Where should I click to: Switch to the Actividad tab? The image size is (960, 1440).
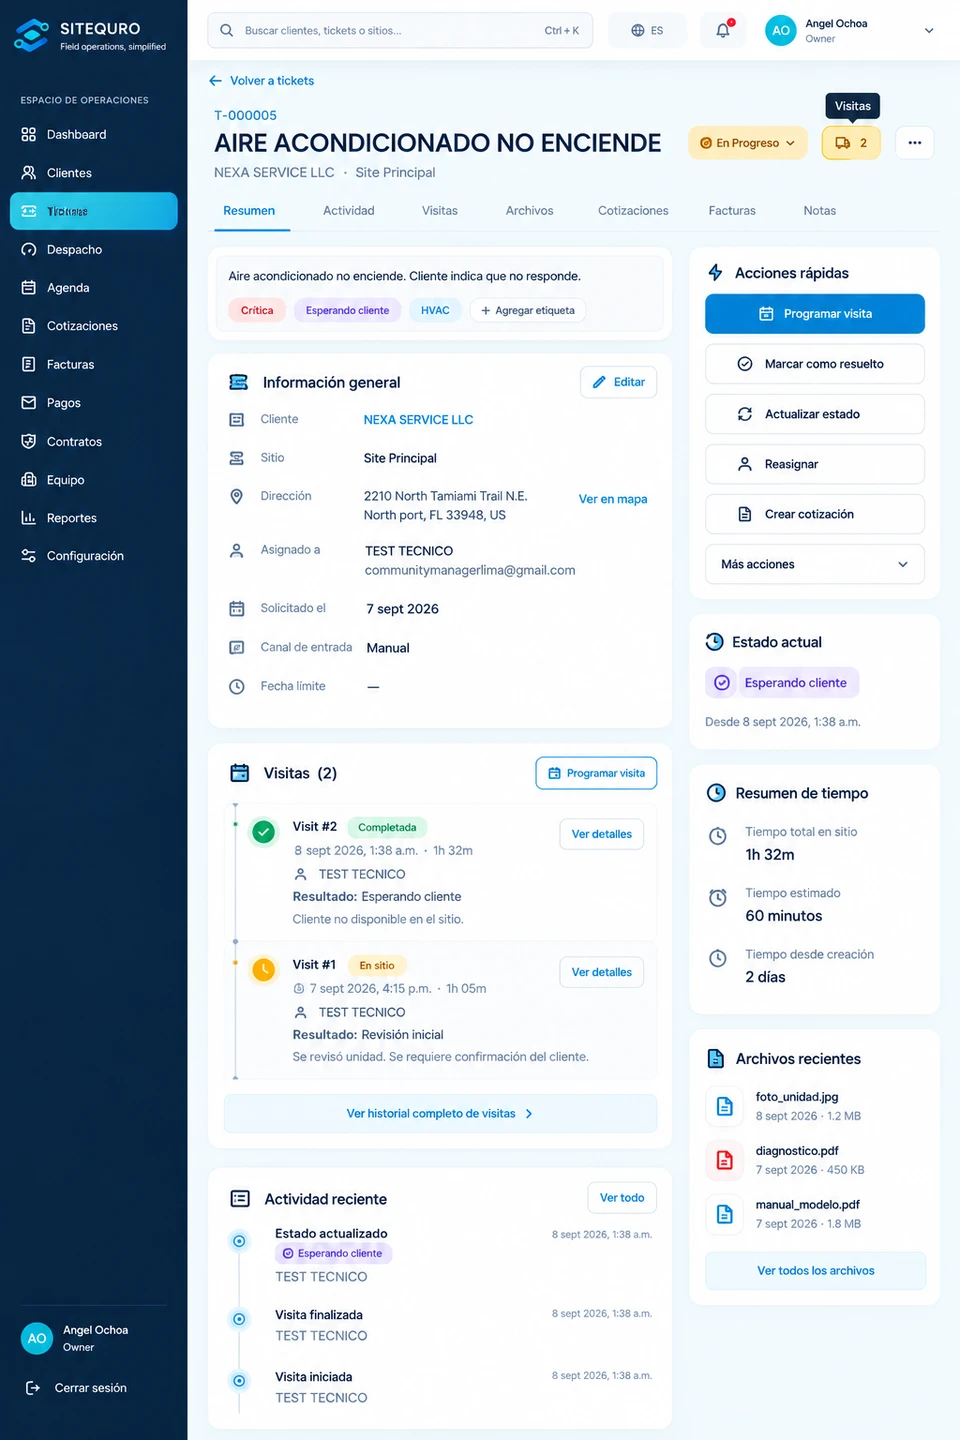(x=349, y=211)
